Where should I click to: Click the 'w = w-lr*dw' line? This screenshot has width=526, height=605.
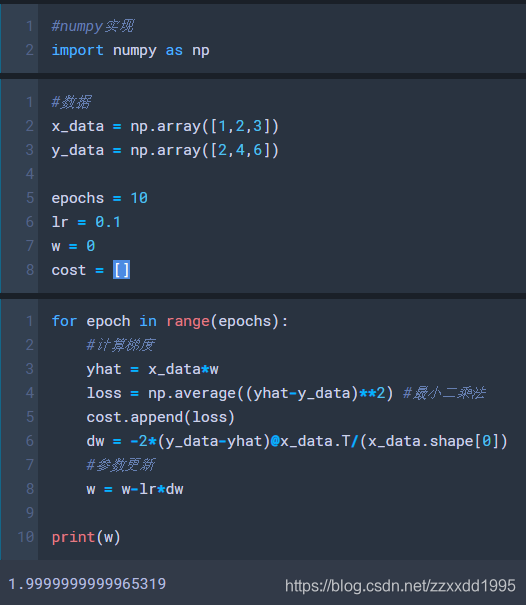(x=135, y=489)
